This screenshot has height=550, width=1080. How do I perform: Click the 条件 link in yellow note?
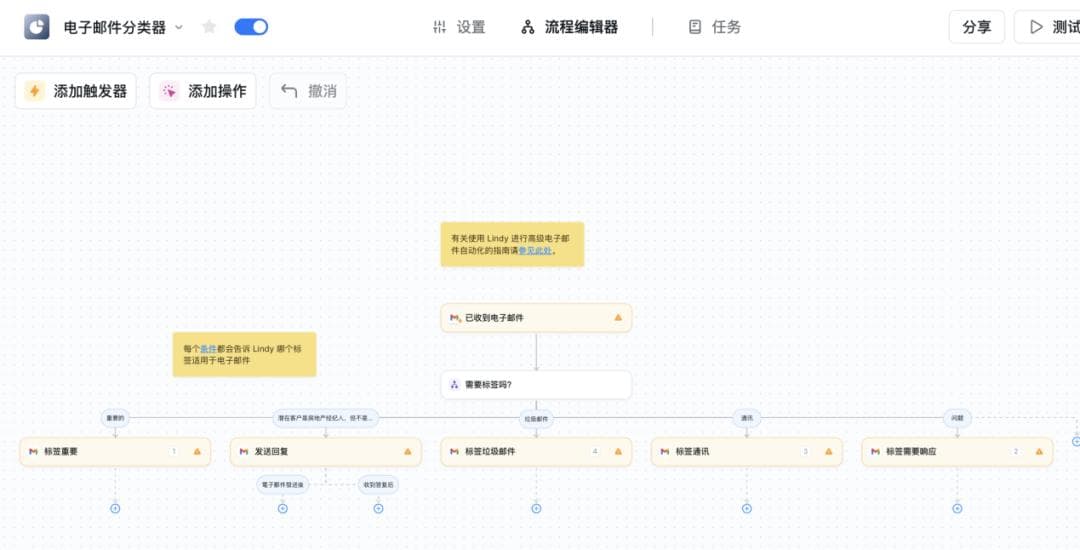208,349
